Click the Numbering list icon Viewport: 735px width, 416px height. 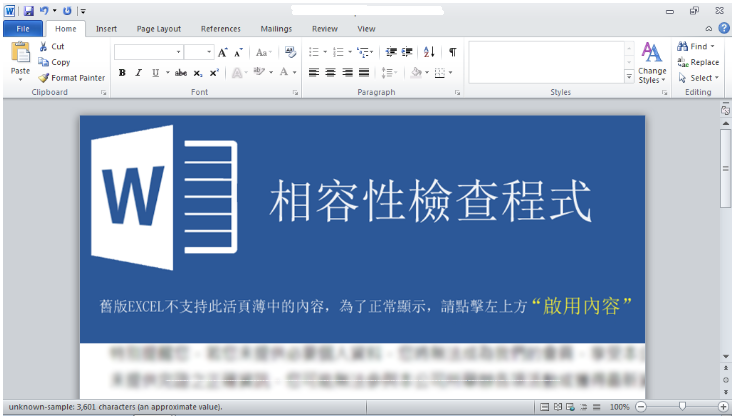pyautogui.click(x=338, y=52)
